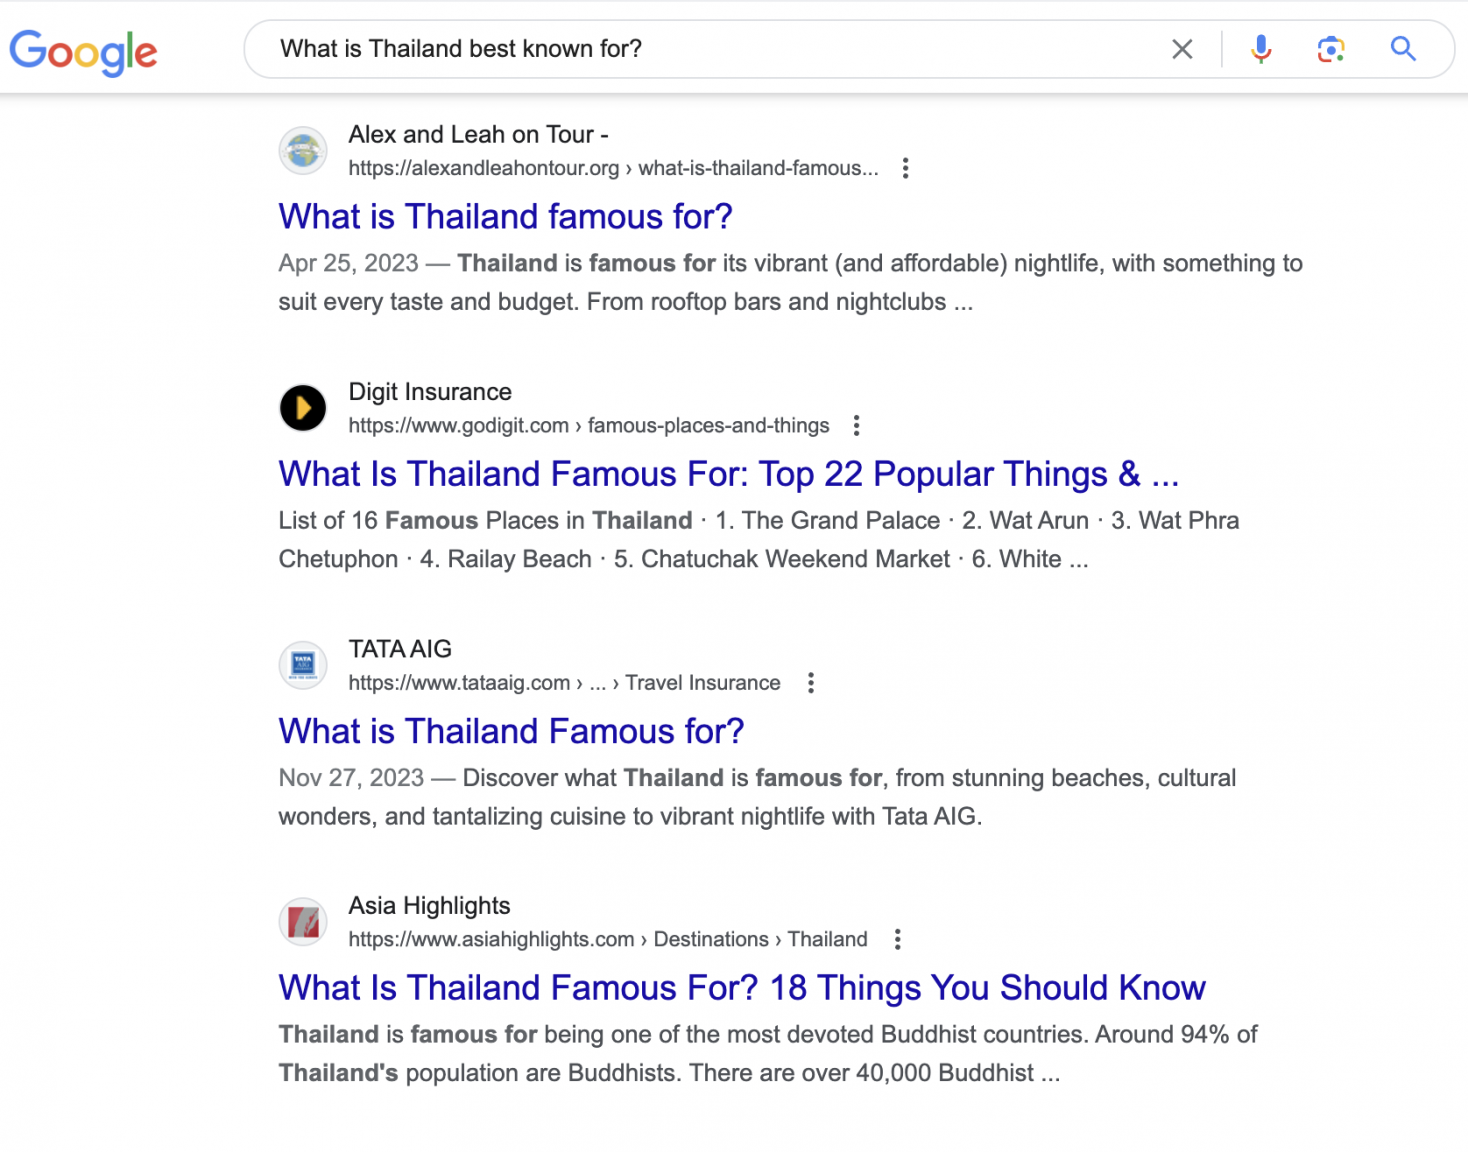Click the Thailand breadcrumb under Asia Highlights

click(x=828, y=939)
